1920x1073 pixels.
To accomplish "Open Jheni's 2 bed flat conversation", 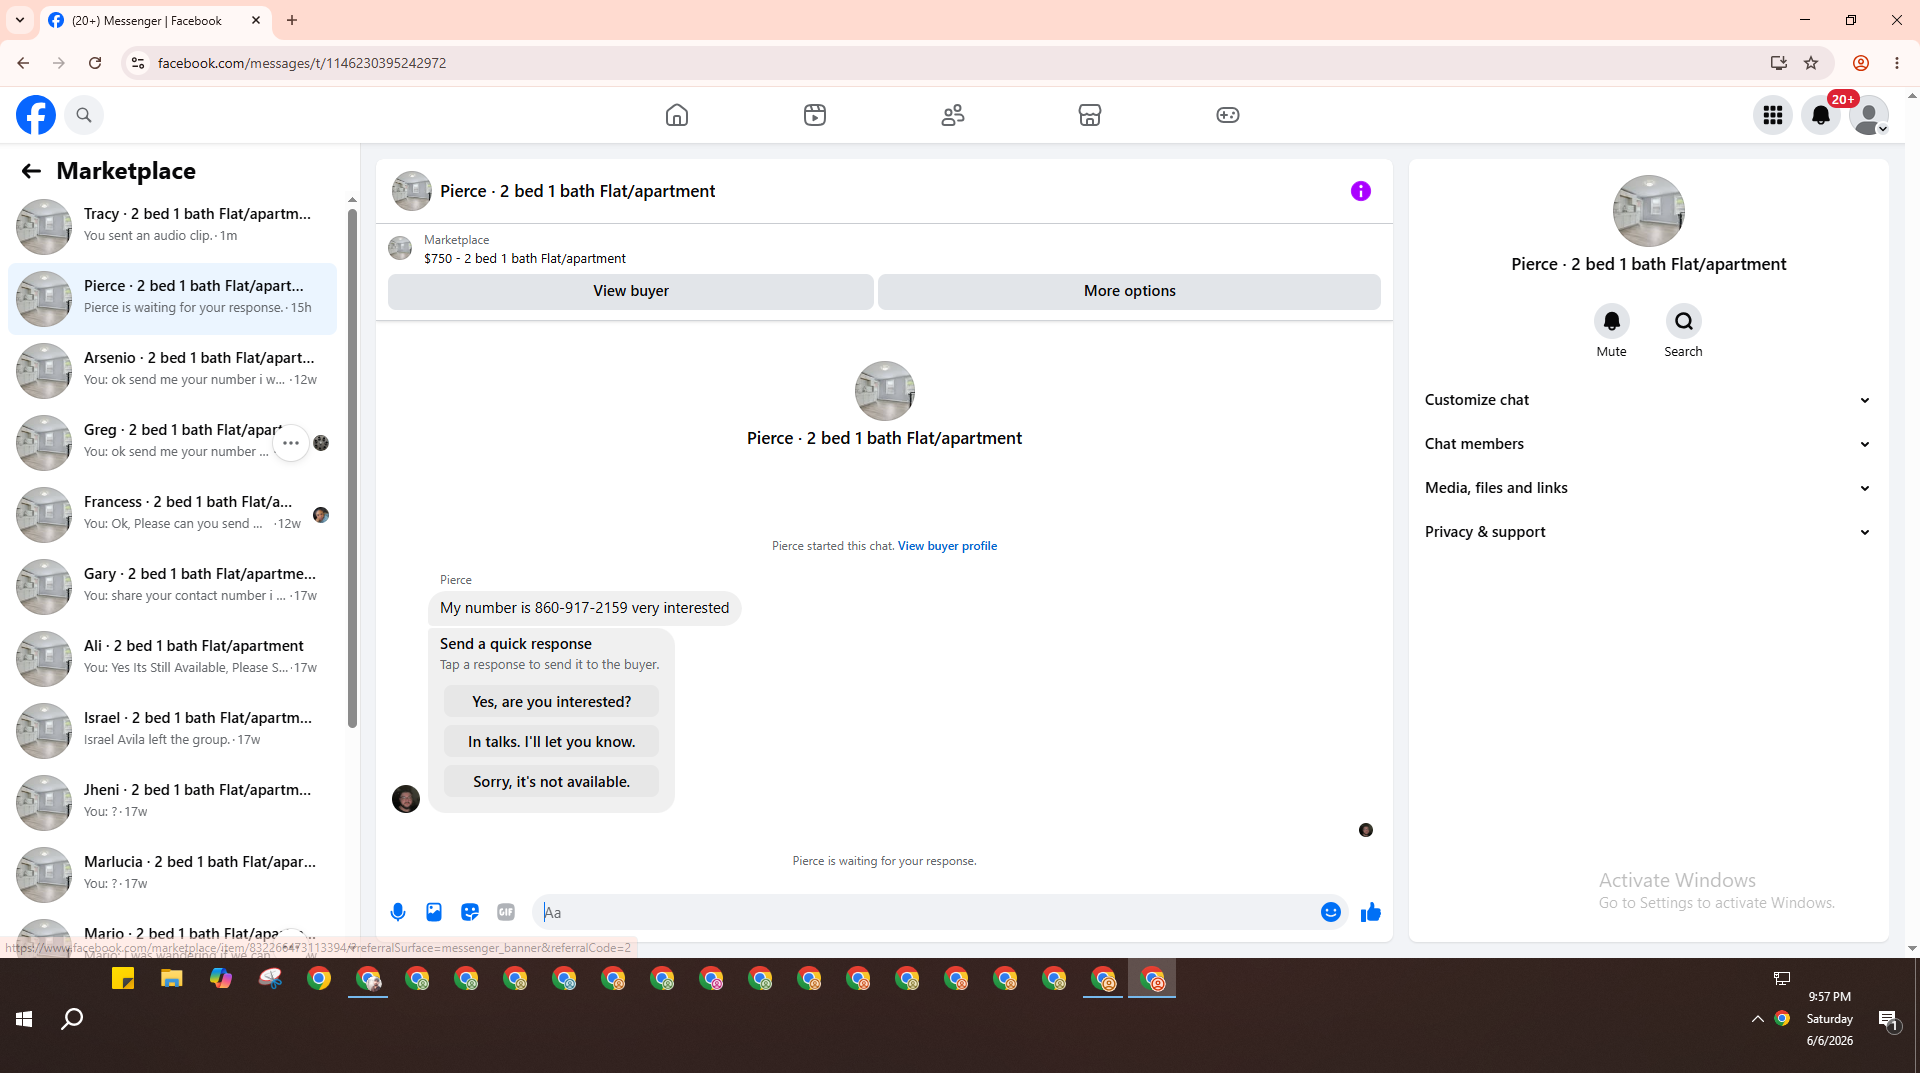I will point(172,802).
